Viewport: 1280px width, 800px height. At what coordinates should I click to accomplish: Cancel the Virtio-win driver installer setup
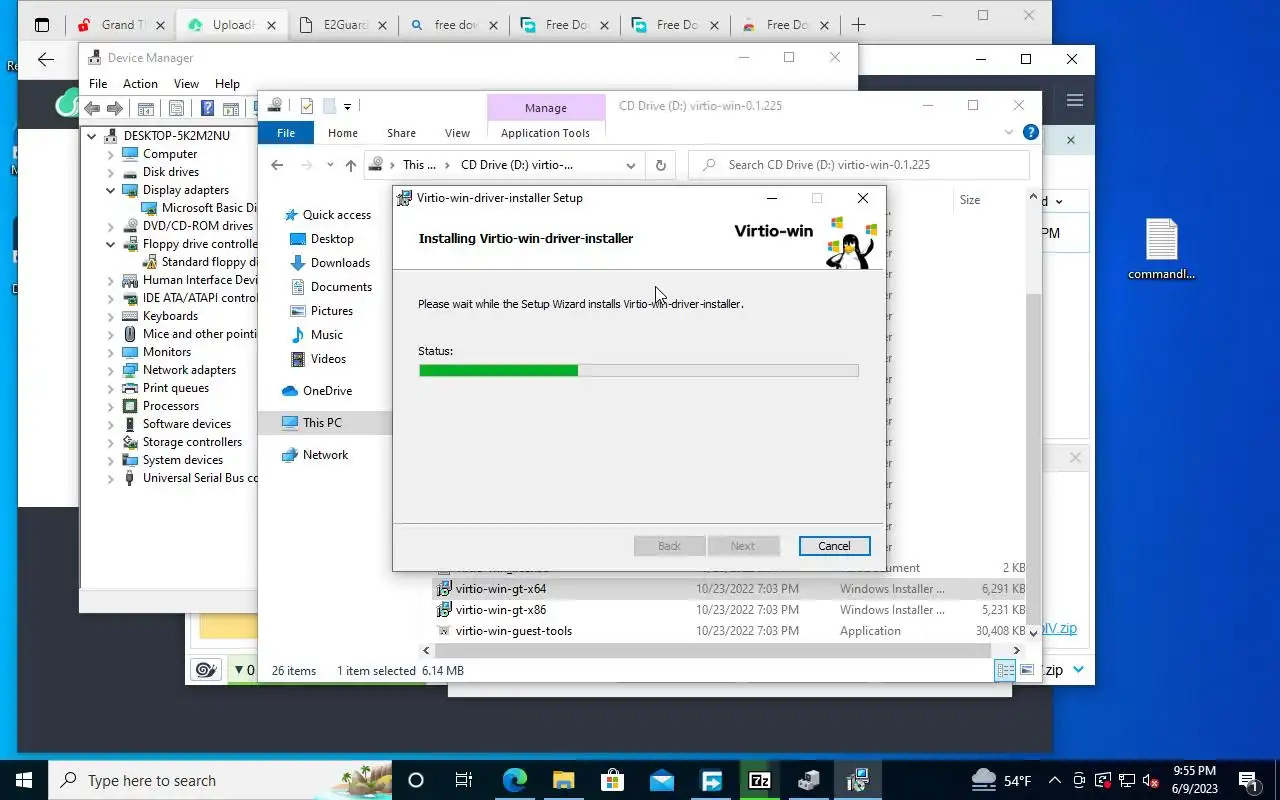834,546
